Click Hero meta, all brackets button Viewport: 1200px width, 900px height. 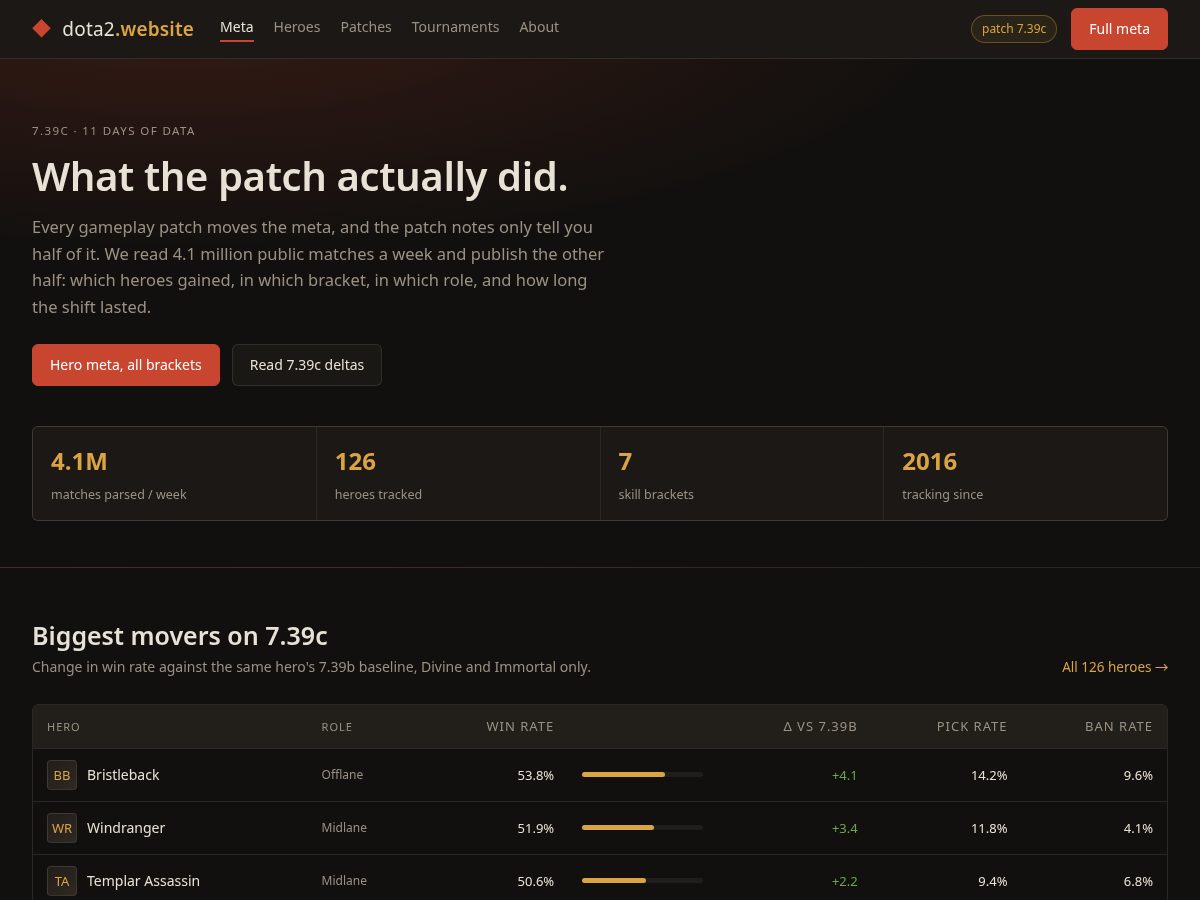[x=126, y=365]
